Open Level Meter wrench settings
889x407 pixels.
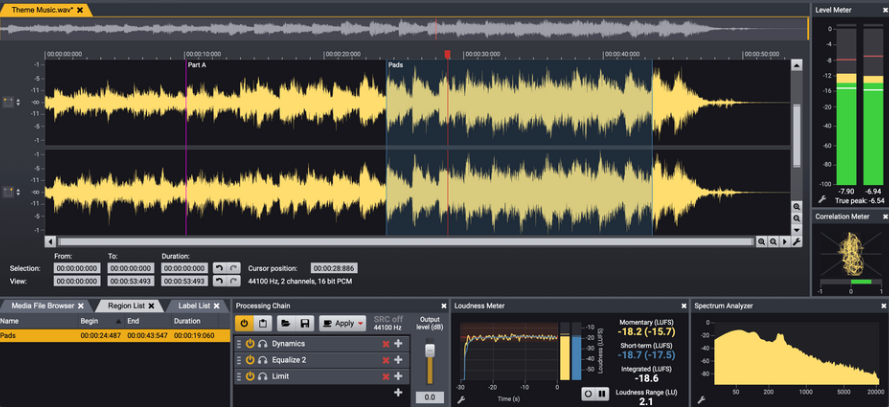[x=822, y=200]
